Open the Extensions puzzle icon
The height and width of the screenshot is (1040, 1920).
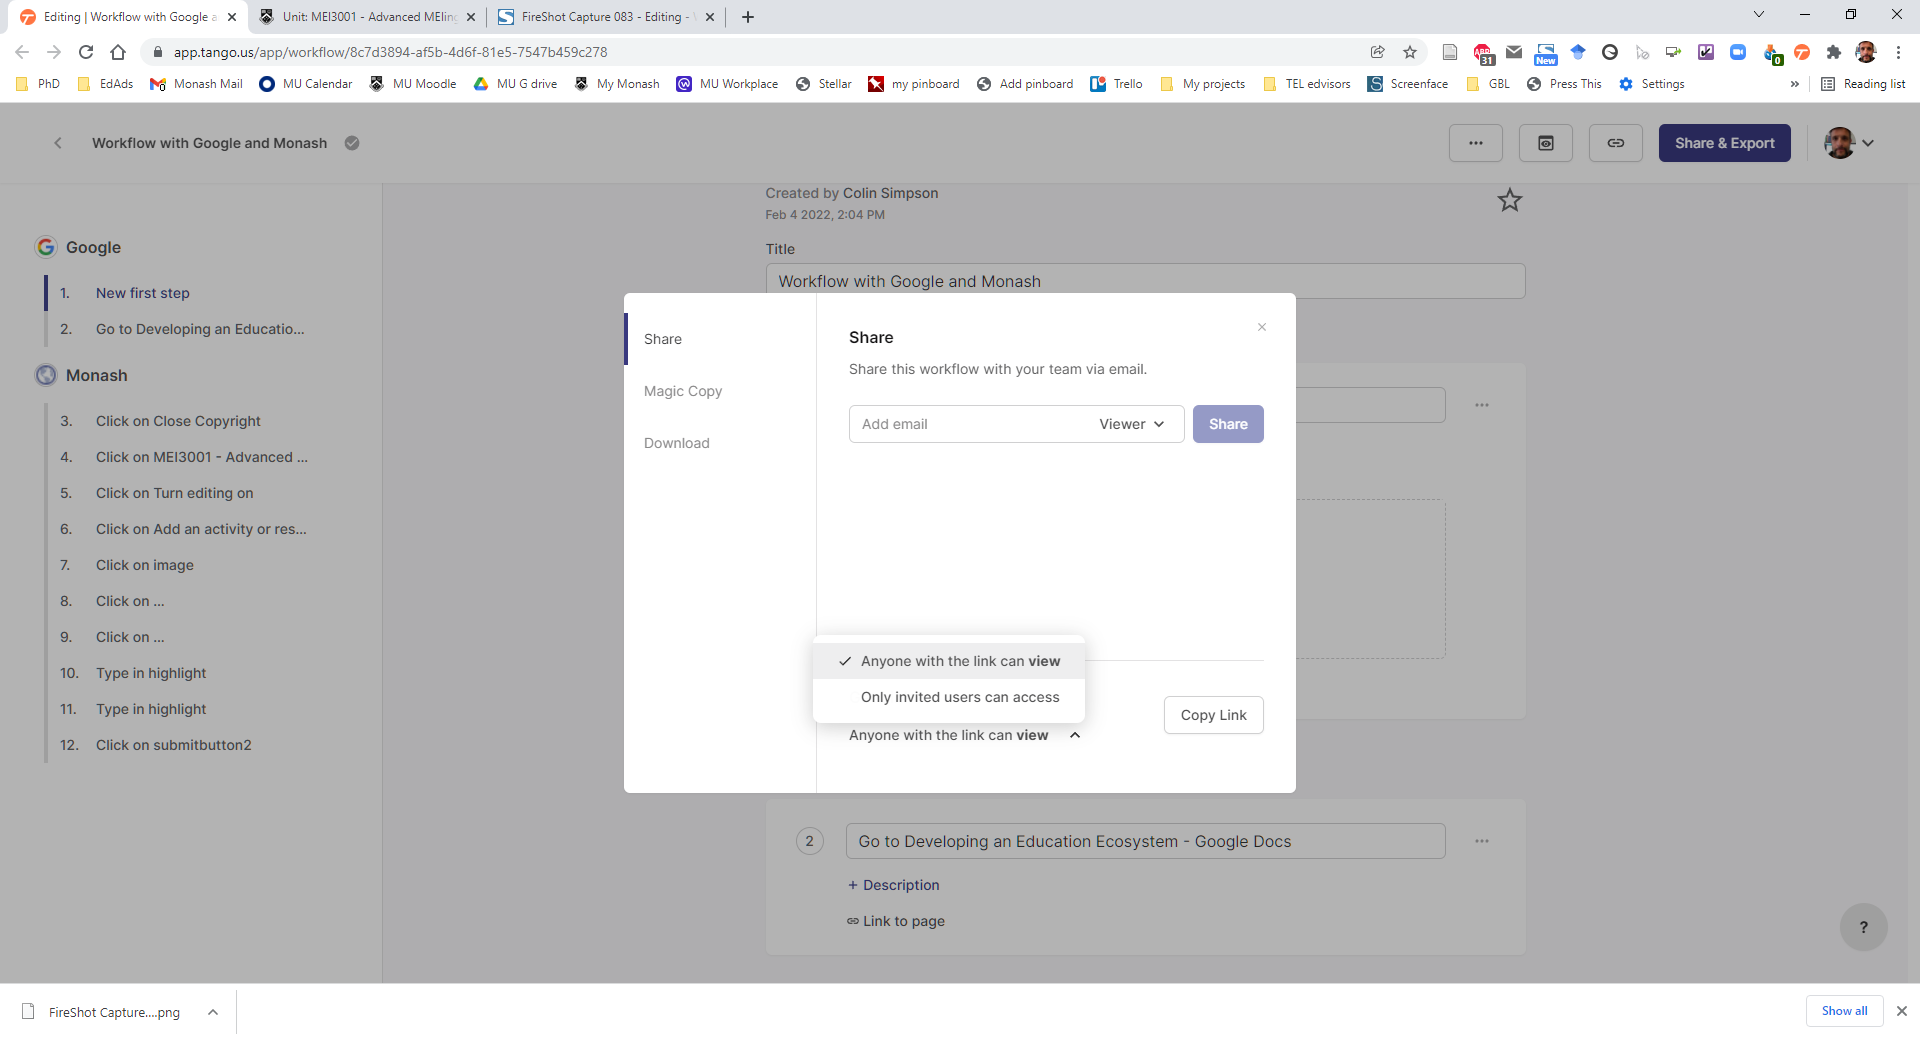pos(1834,52)
